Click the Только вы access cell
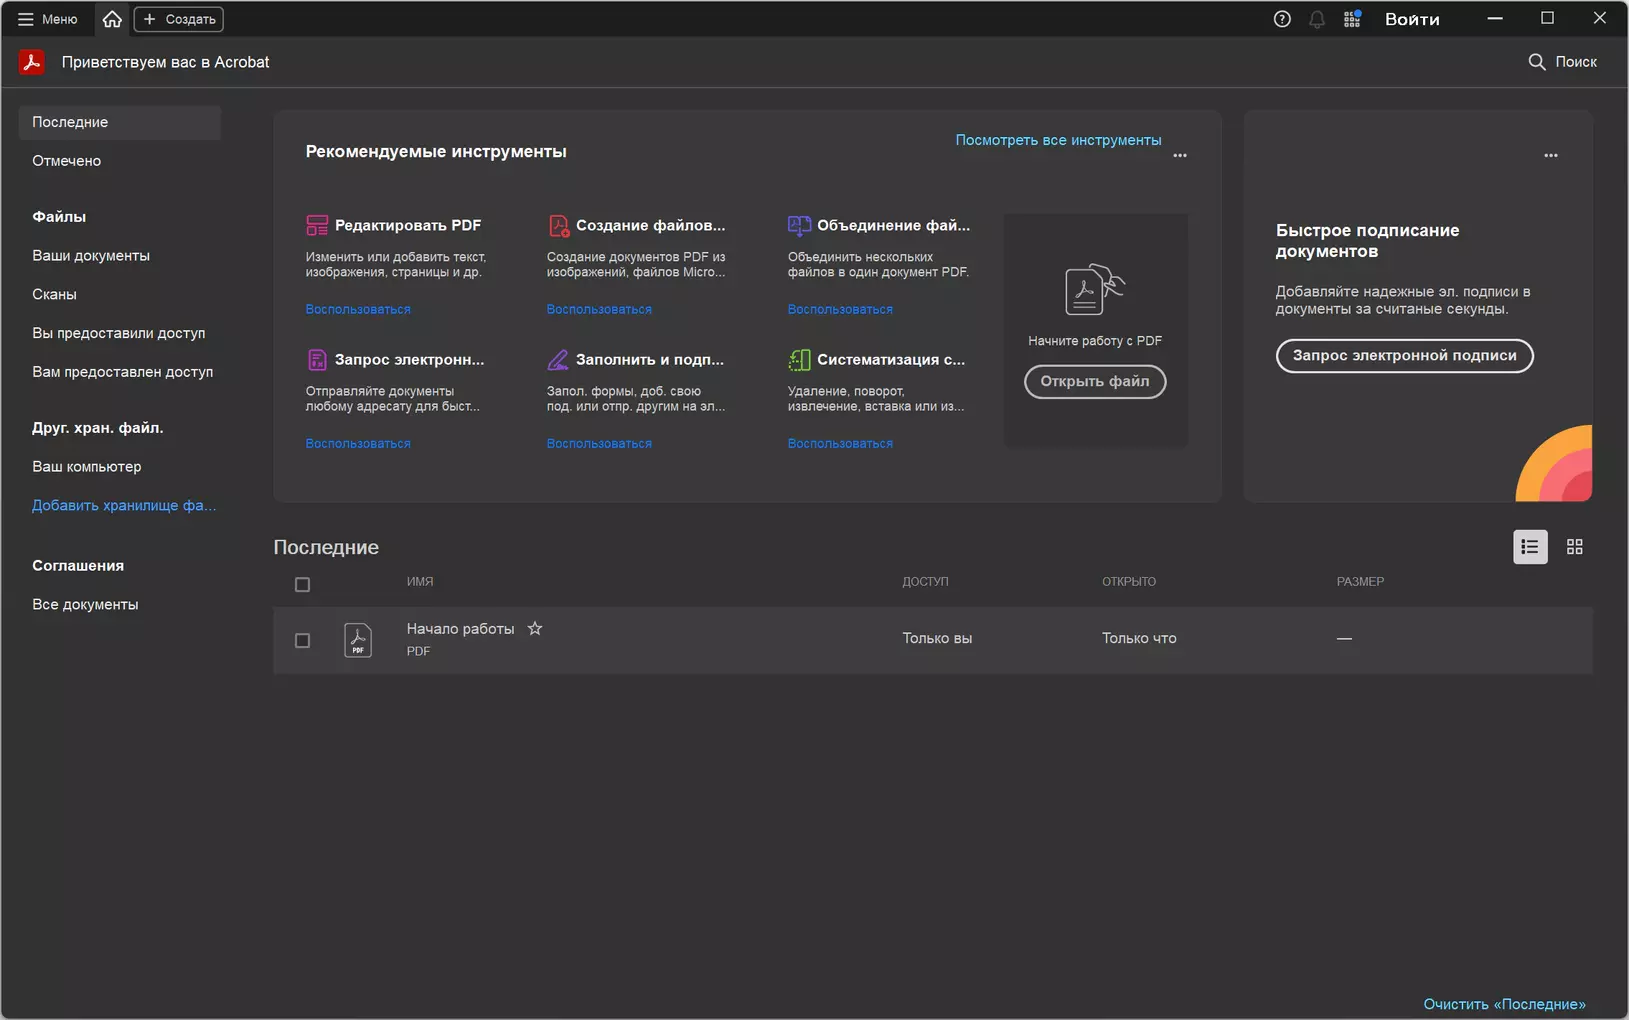The width and height of the screenshot is (1629, 1020). [x=937, y=639]
